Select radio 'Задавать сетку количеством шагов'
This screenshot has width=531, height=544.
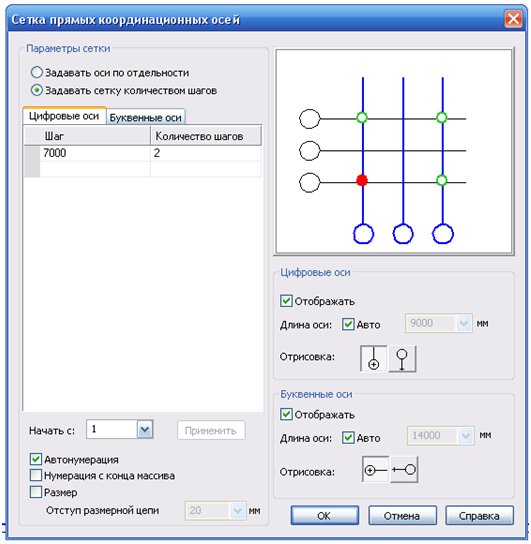coord(36,91)
